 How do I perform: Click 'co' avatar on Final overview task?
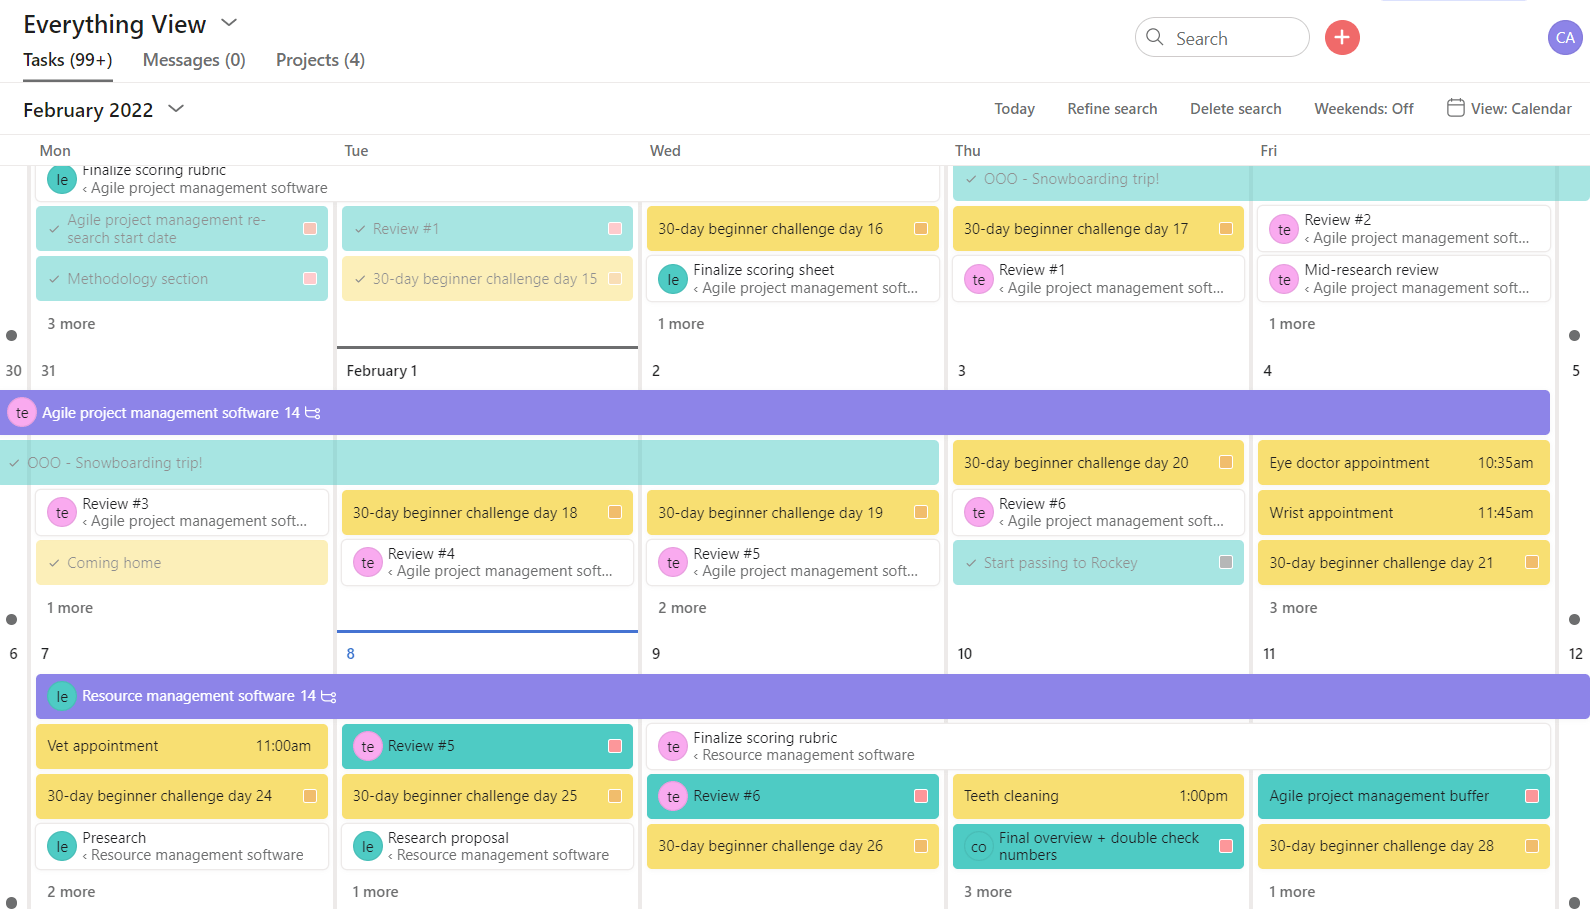(x=978, y=847)
